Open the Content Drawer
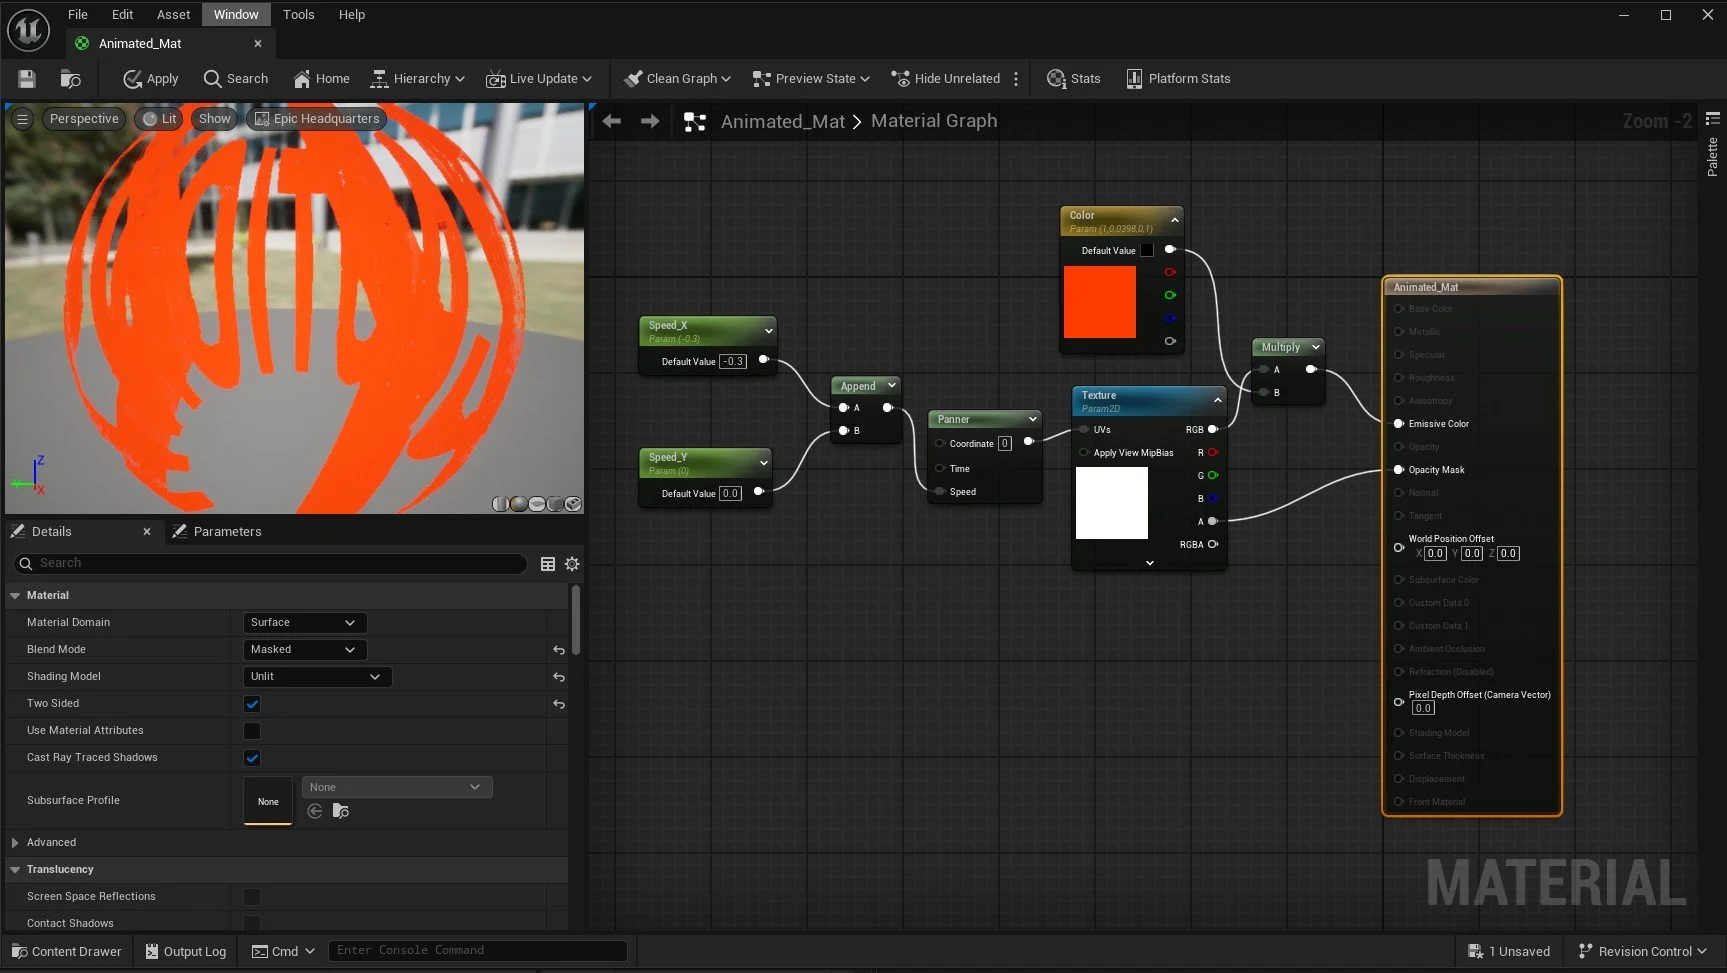This screenshot has width=1727, height=973. coord(66,951)
